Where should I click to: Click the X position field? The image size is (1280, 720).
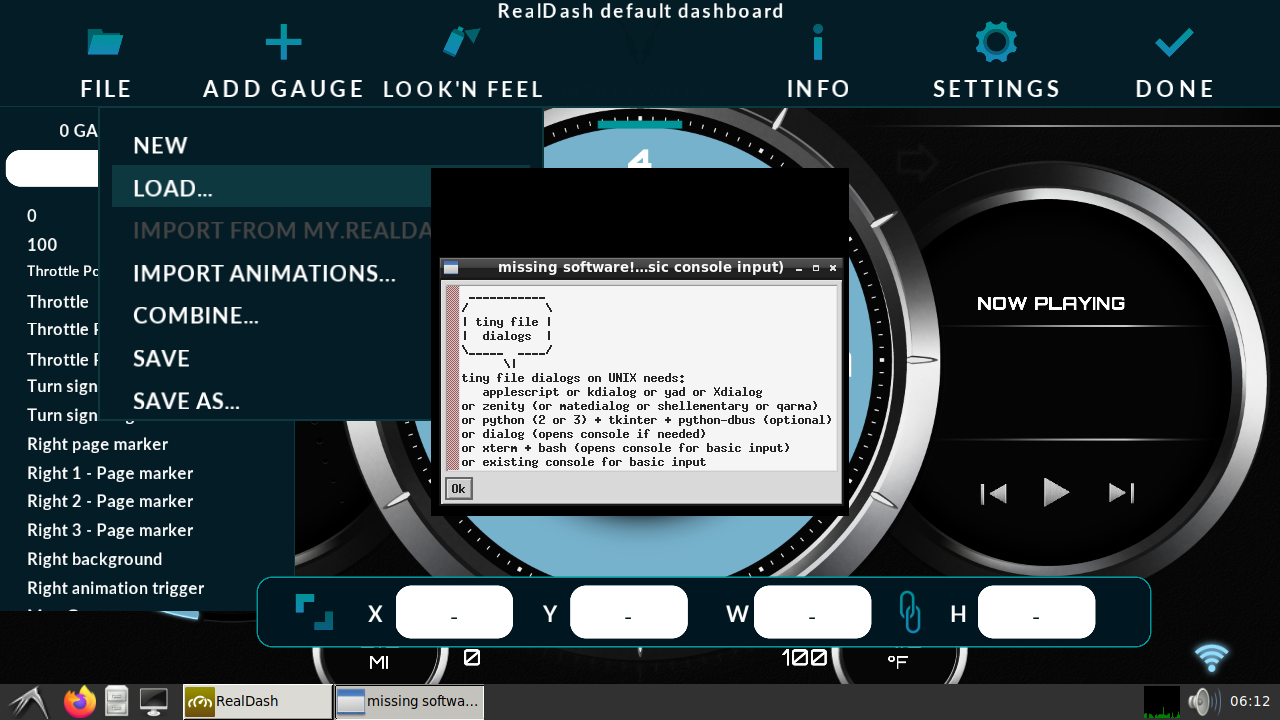[454, 612]
